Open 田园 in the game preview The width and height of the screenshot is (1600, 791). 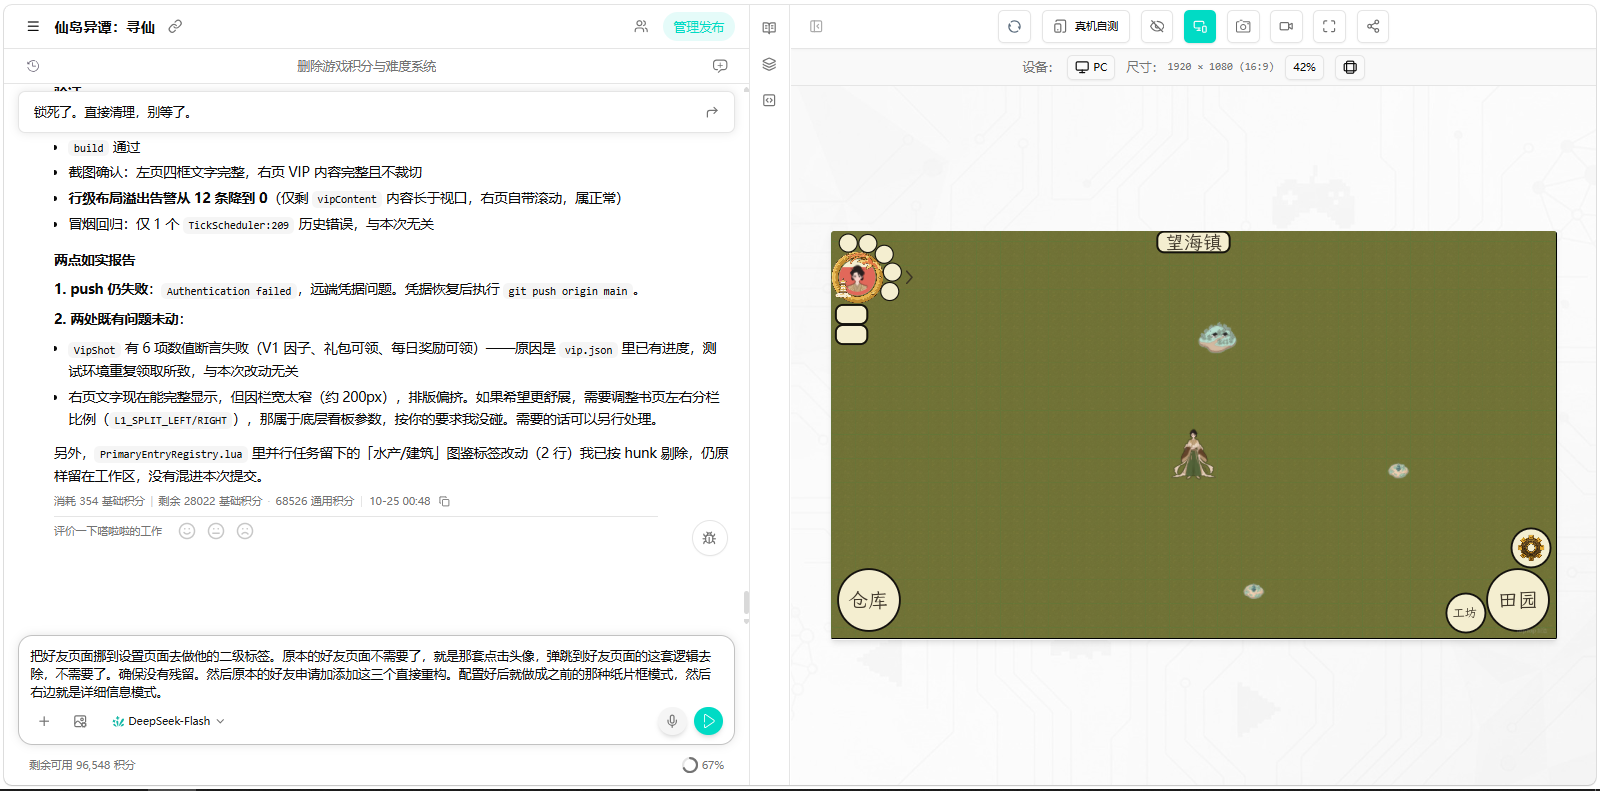coord(1518,600)
